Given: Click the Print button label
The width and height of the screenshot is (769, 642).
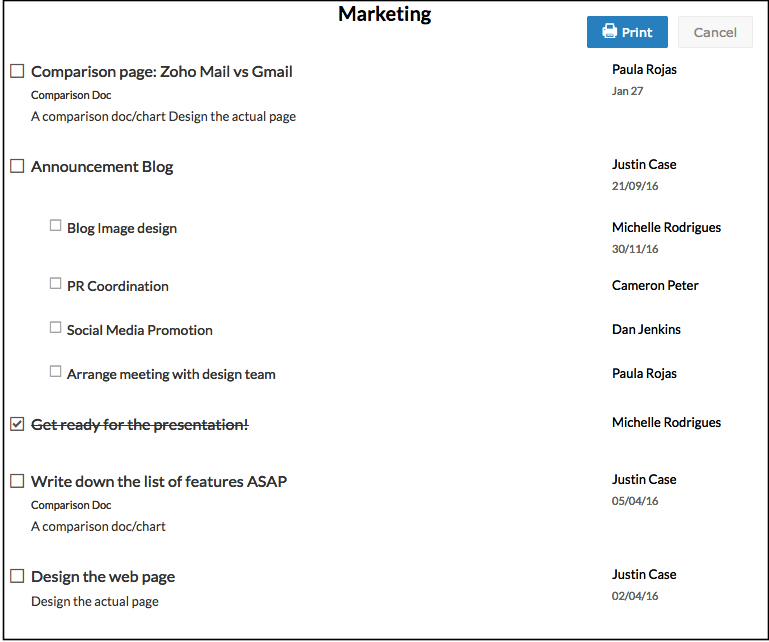Looking at the screenshot, I should point(637,32).
